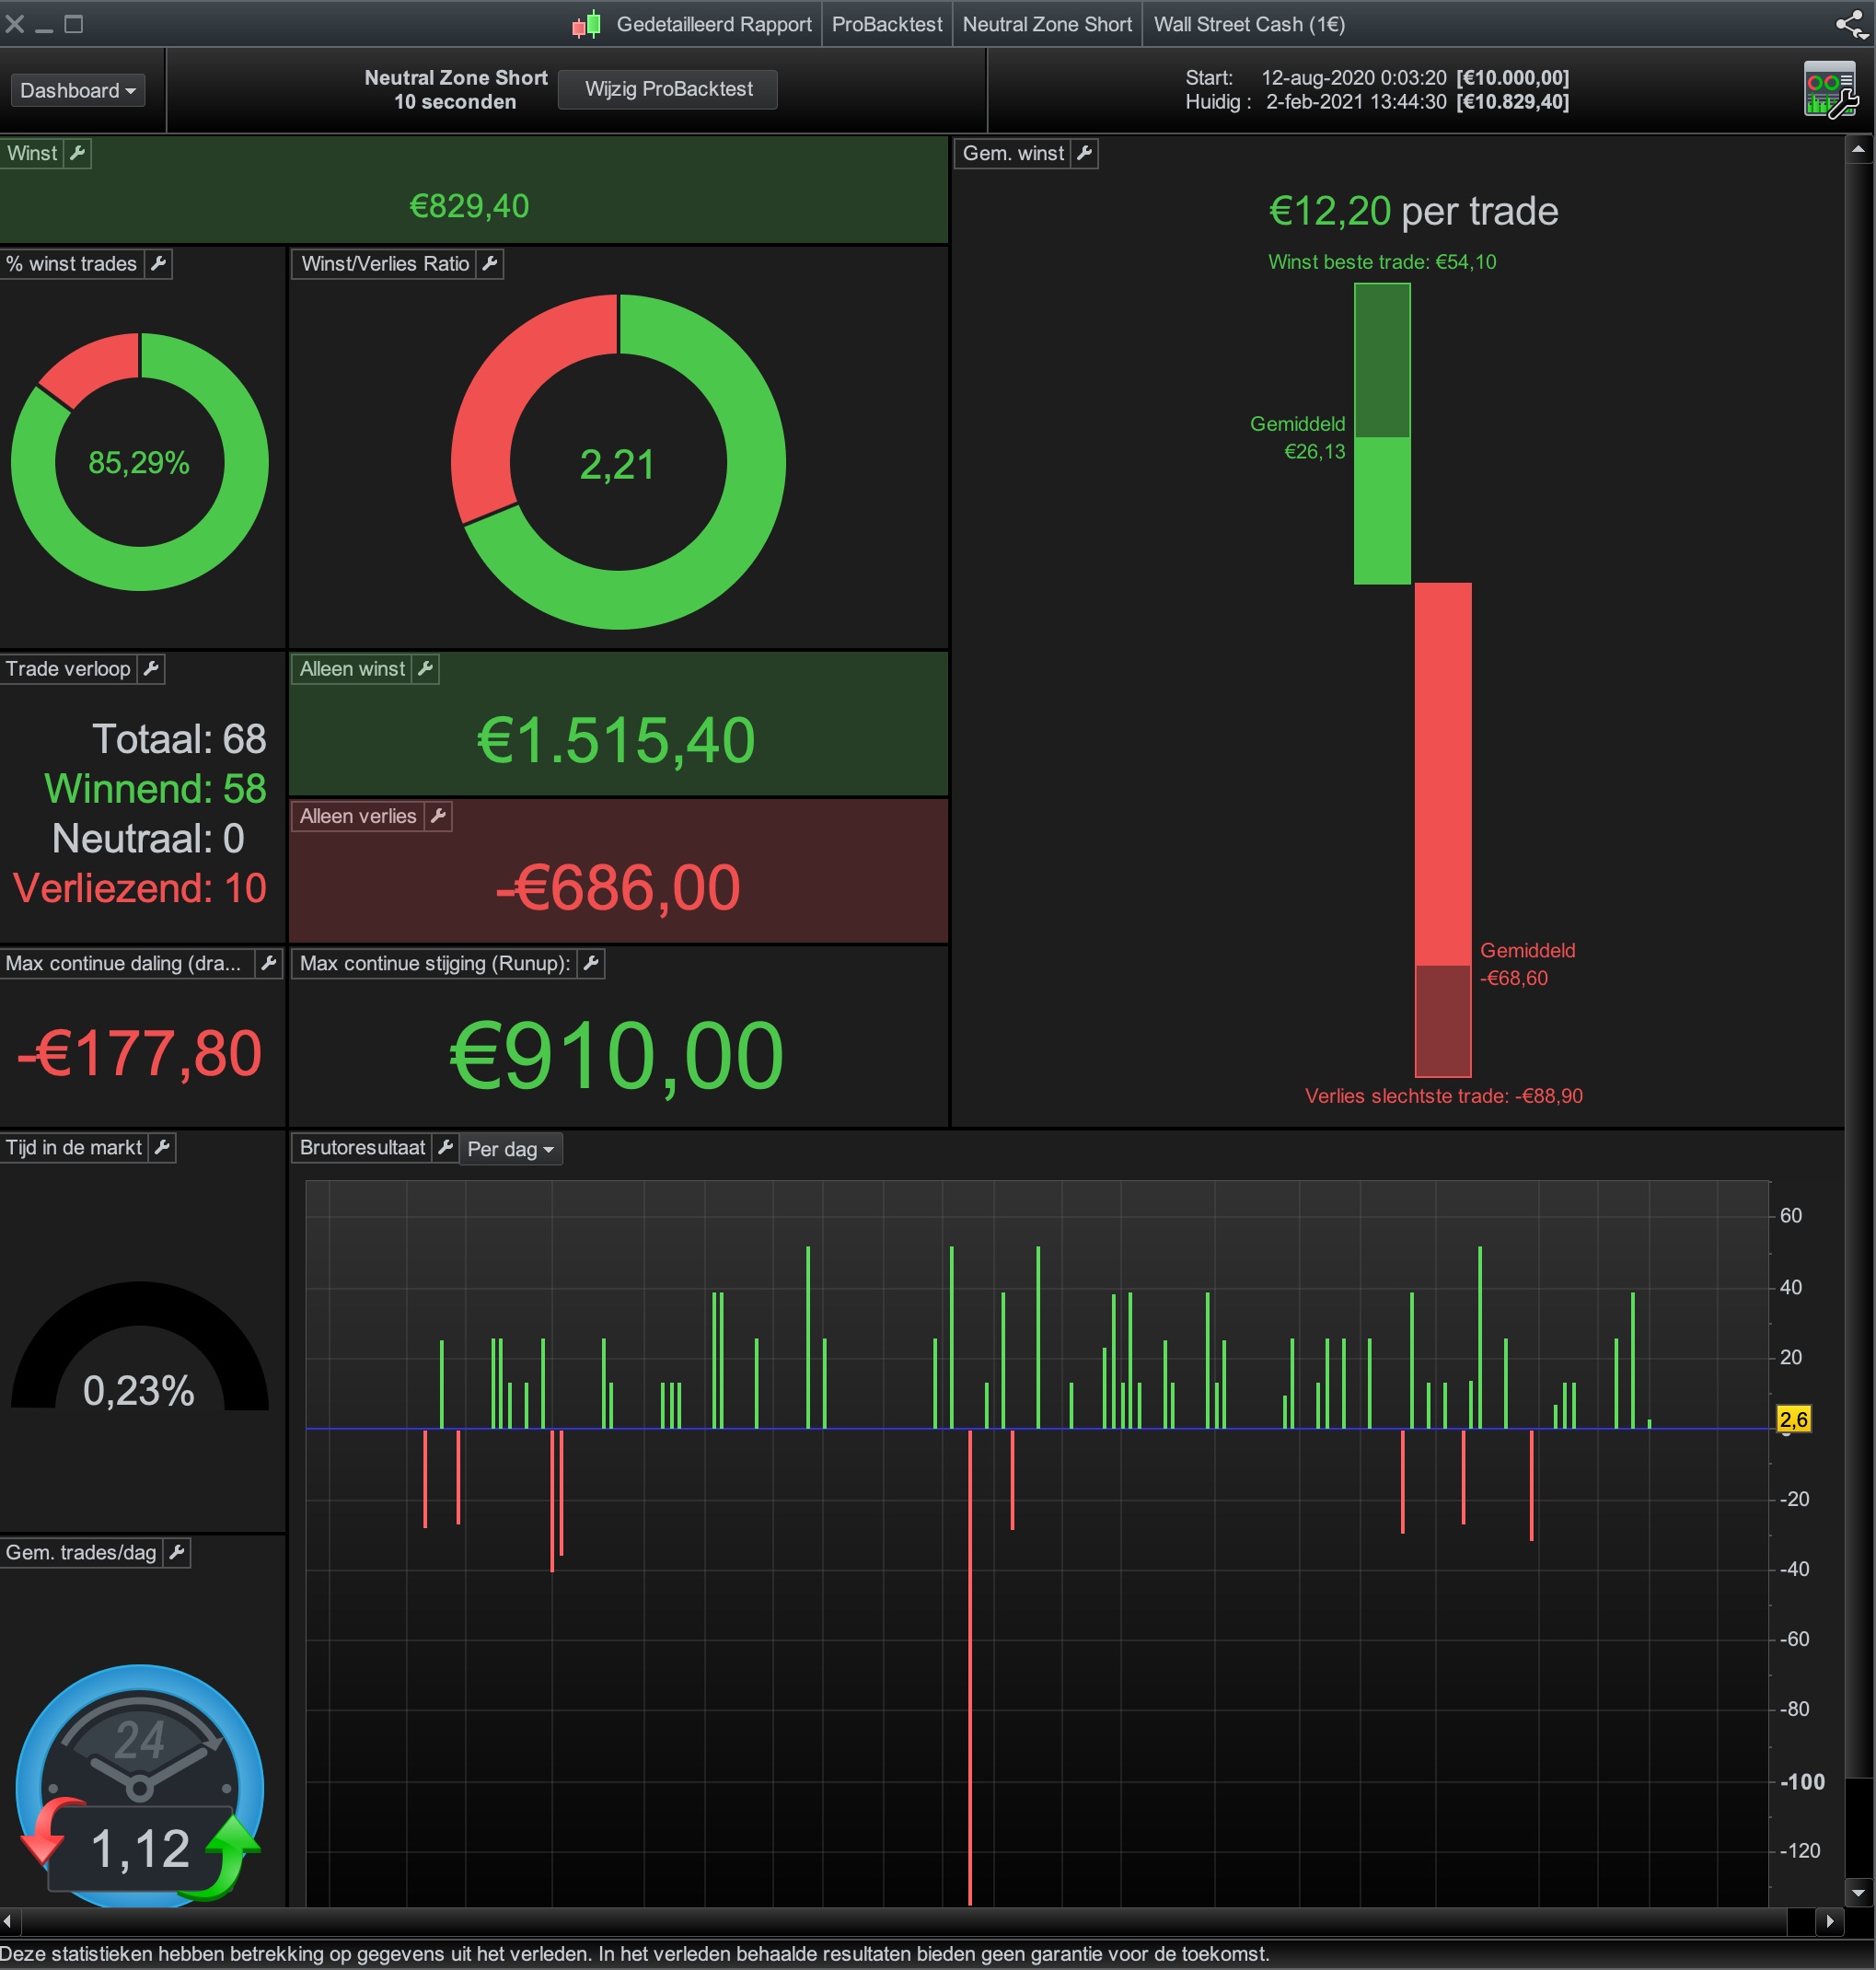The image size is (1876, 1970).
Task: Click the yellow 2,6 value marker
Action: click(1793, 1419)
